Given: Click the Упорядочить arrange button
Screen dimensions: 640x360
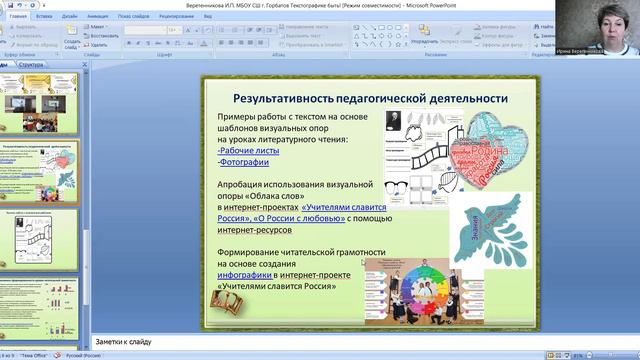Looking at the screenshot, I should tap(424, 34).
